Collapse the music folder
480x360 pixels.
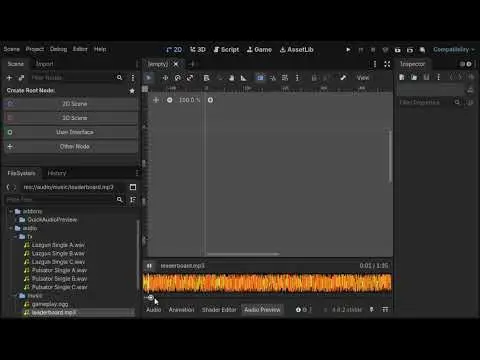15,296
